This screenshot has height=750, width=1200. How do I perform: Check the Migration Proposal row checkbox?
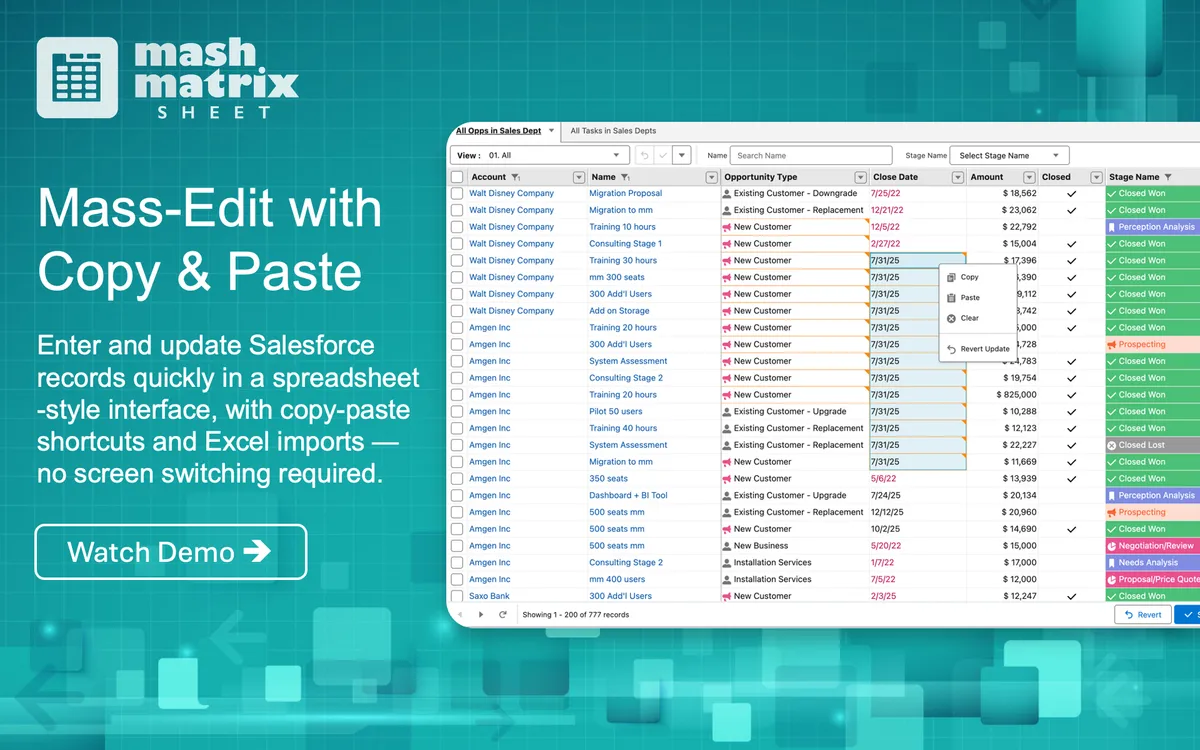(457, 193)
